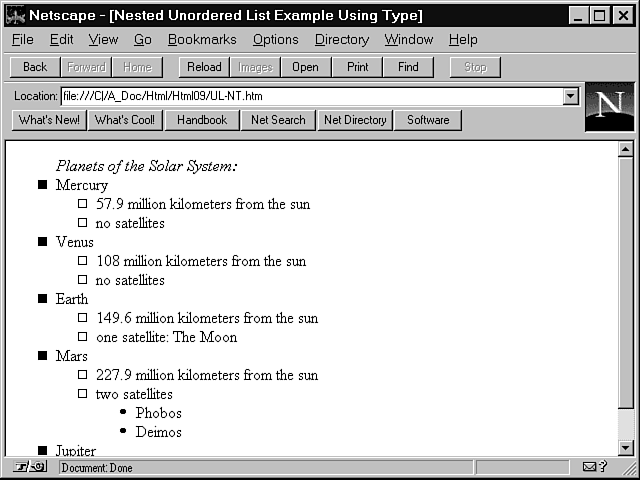Click the vertical scrollbar up arrow
640x480 pixels.
tap(626, 150)
